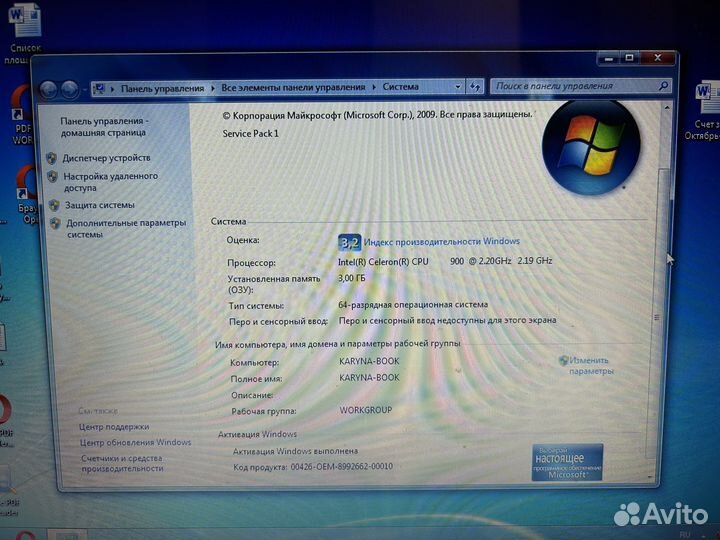
Task: Open the address bar history dropdown arrow
Action: click(459, 87)
